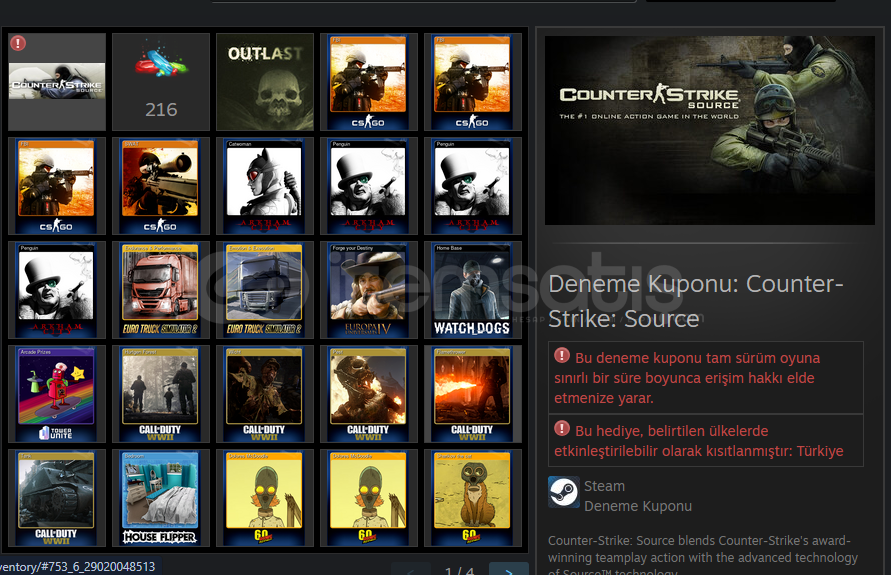The width and height of the screenshot is (891, 575).
Task: Select the Call of Duty WWII zombie soldier card
Action: pyautogui.click(x=265, y=394)
